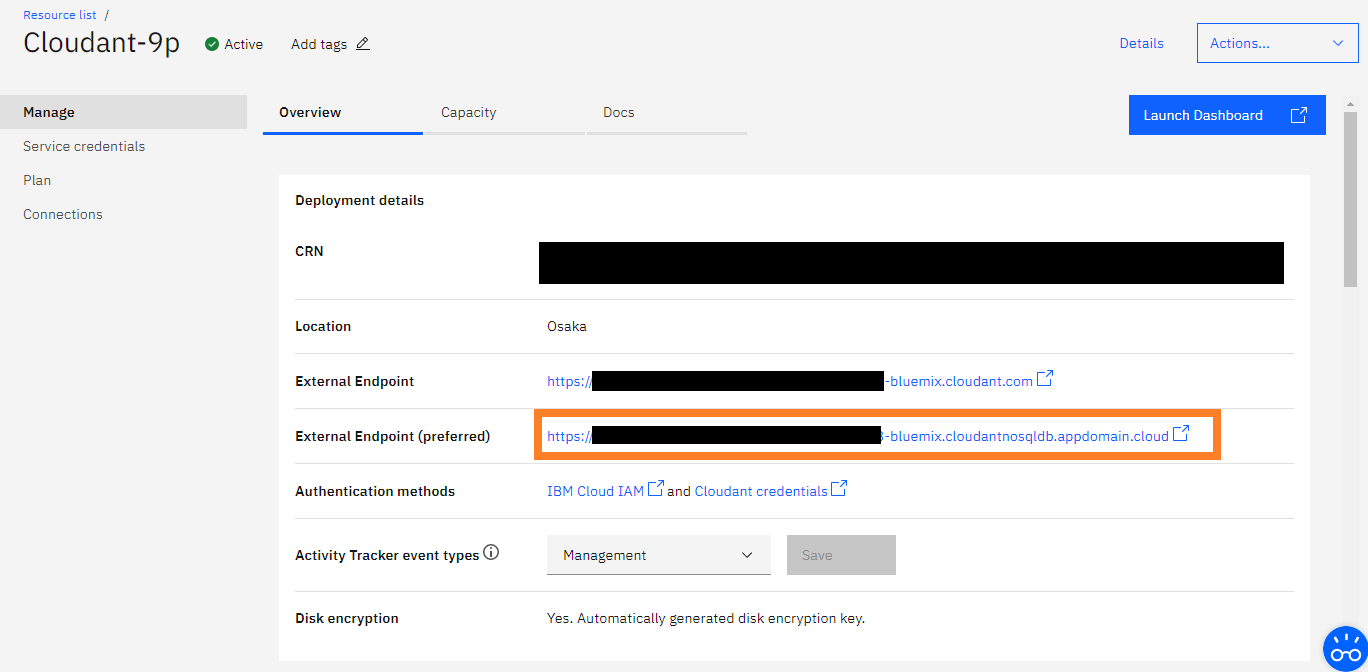Go to Connections in the sidebar
This screenshot has height=672, width=1368.
coord(63,214)
